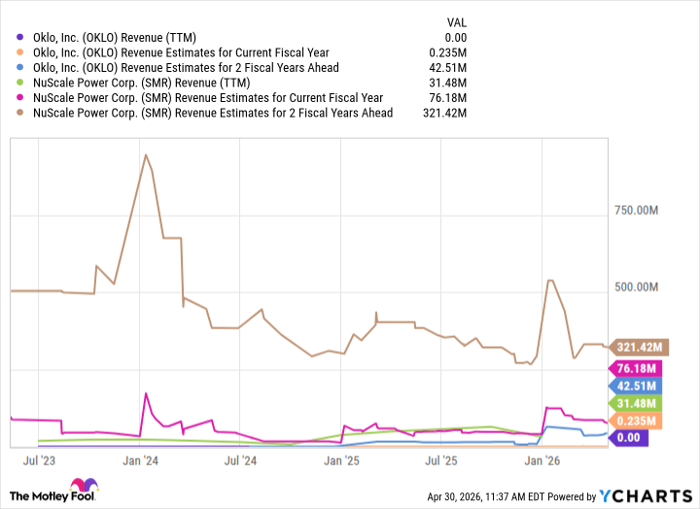Click the blue 42.51M end-of-line value tag
700x509 pixels.
tap(635, 386)
